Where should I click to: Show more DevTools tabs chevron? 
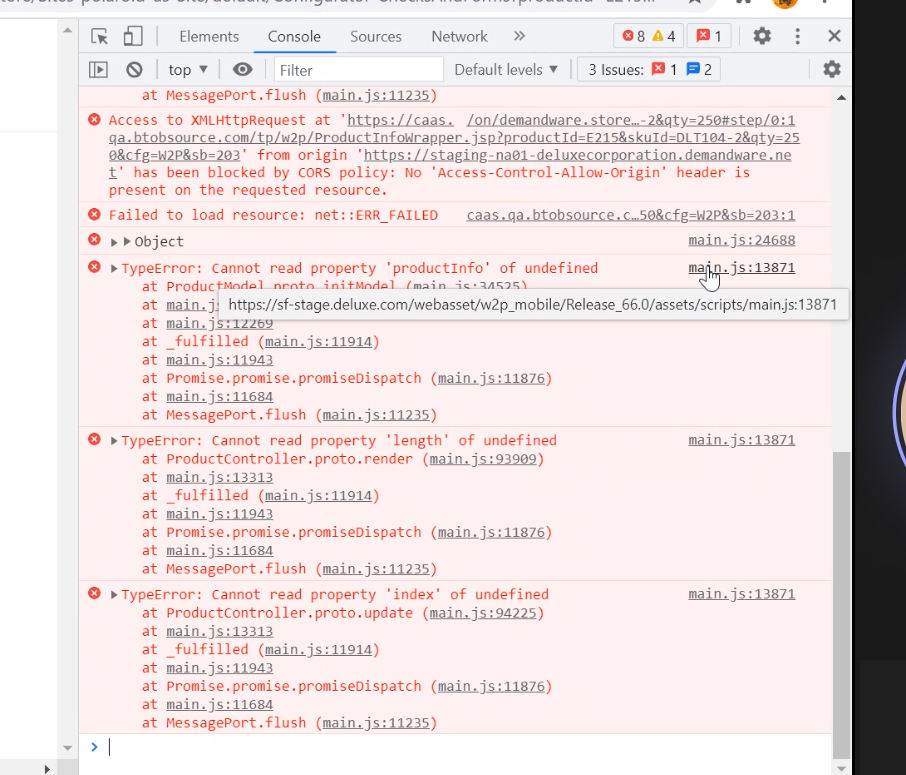[519, 36]
